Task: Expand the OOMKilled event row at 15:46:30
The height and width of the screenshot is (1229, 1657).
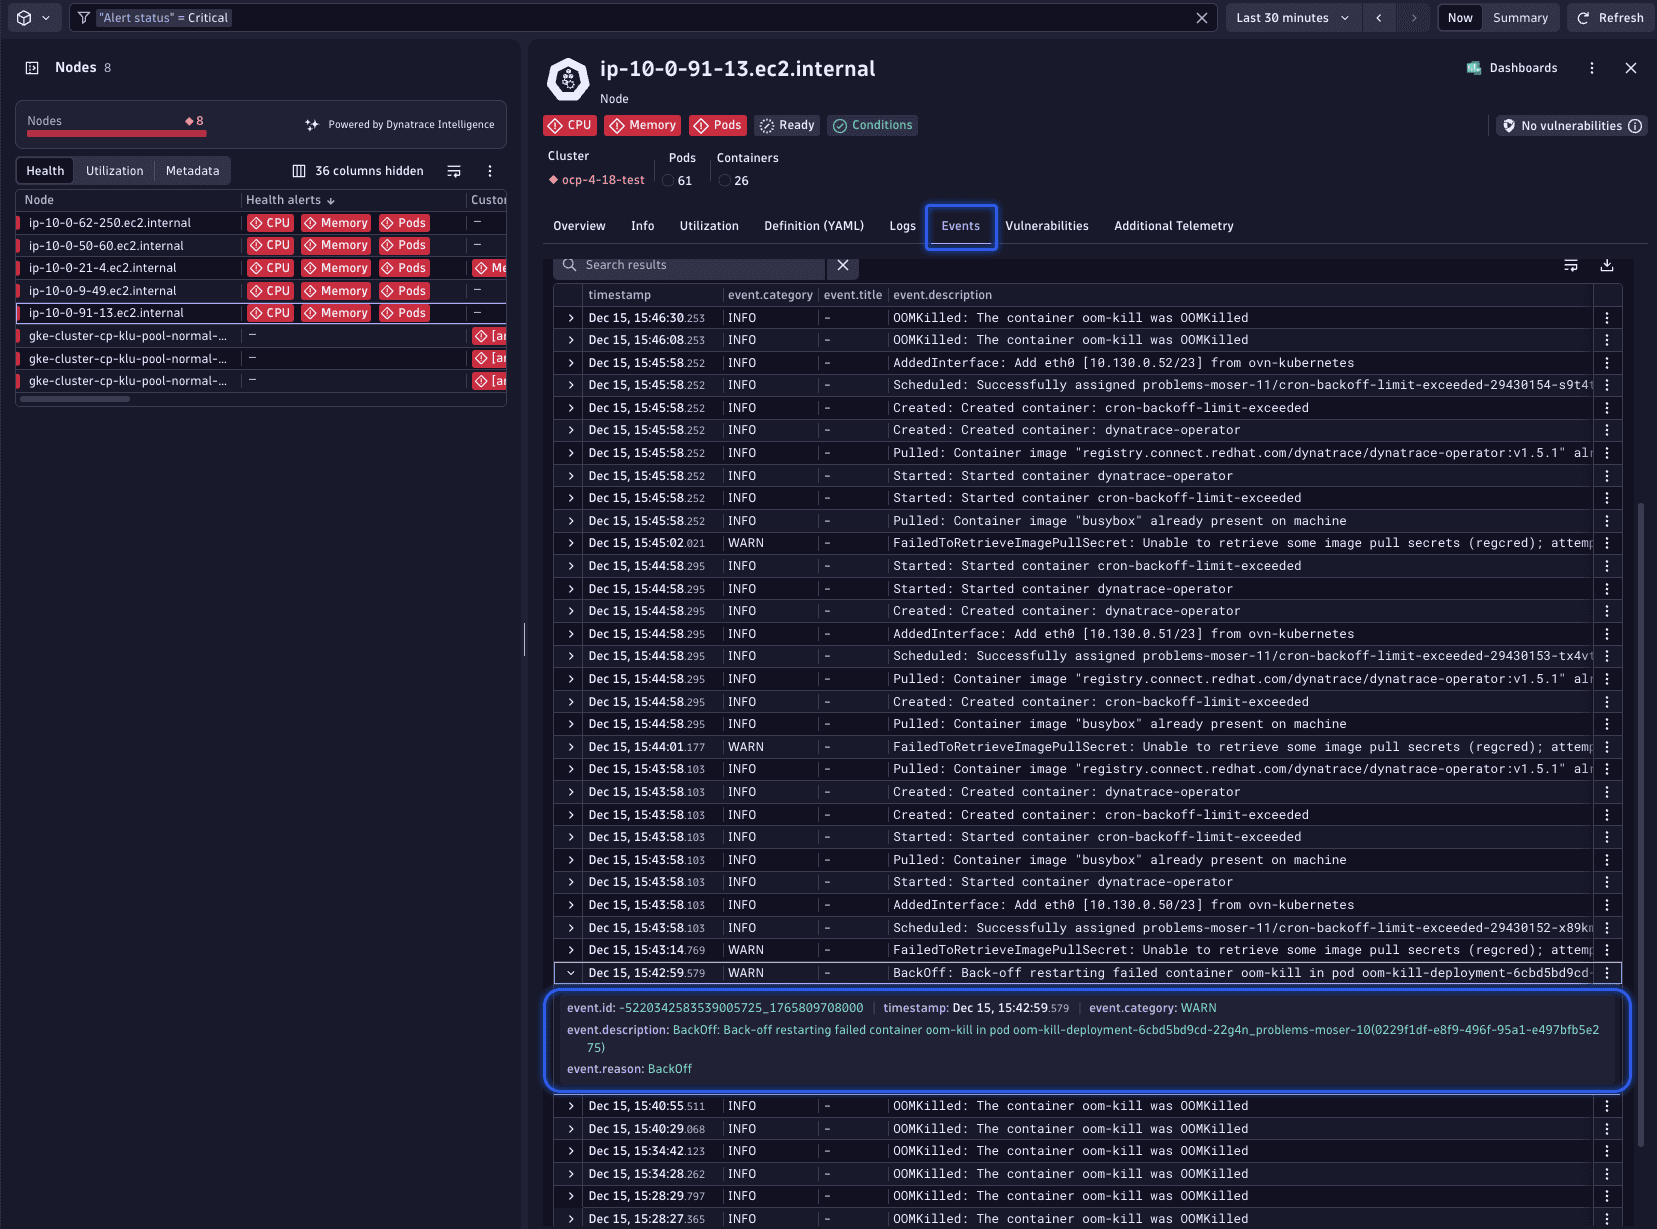Action: [x=569, y=317]
